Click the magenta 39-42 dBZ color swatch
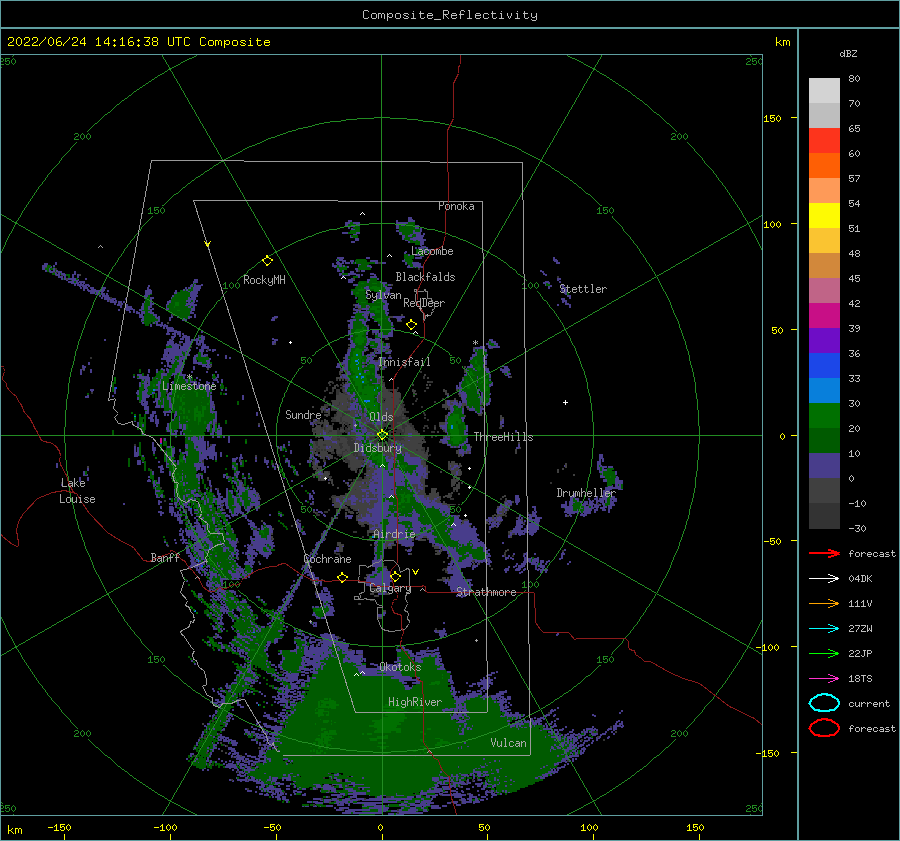This screenshot has width=900, height=841. 824,316
